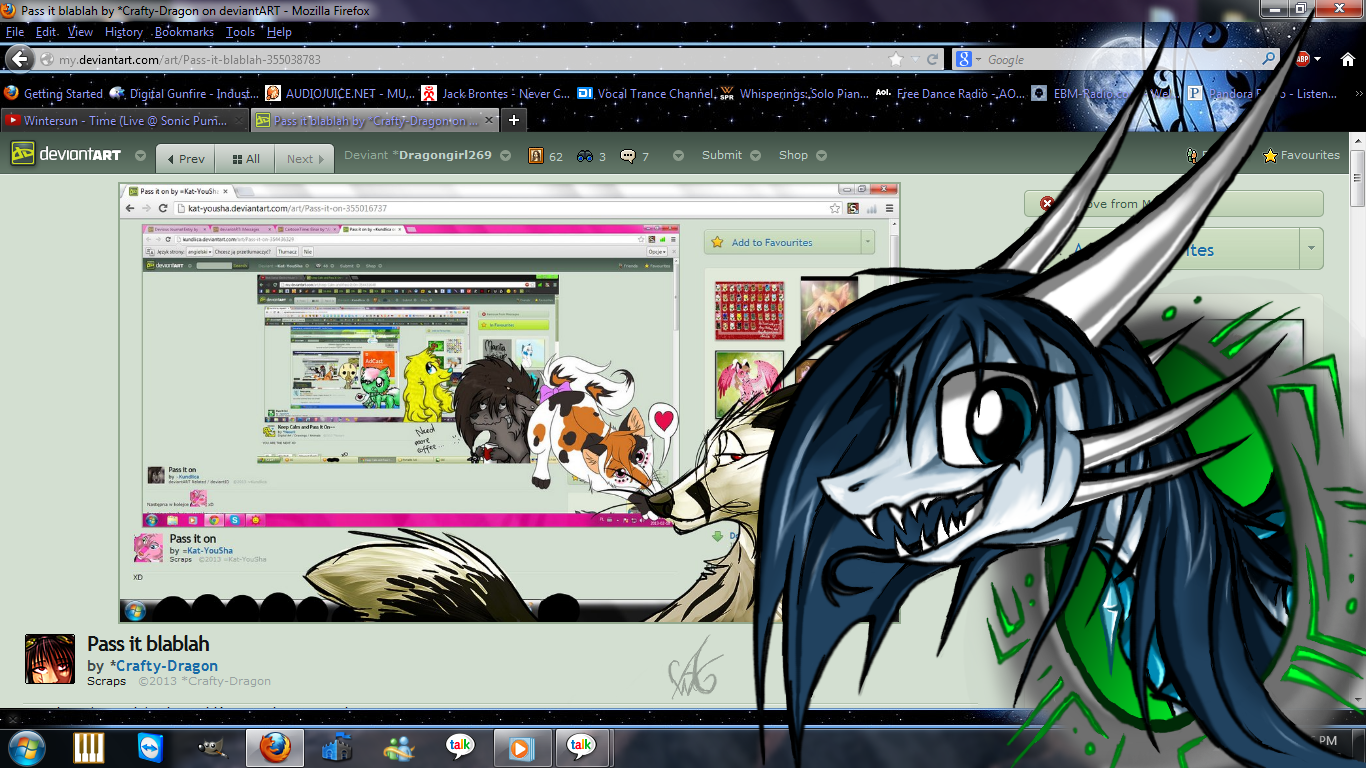Viewport: 1366px width, 768px height.
Task: Bookmark this page with the star icon
Action: [x=896, y=60]
